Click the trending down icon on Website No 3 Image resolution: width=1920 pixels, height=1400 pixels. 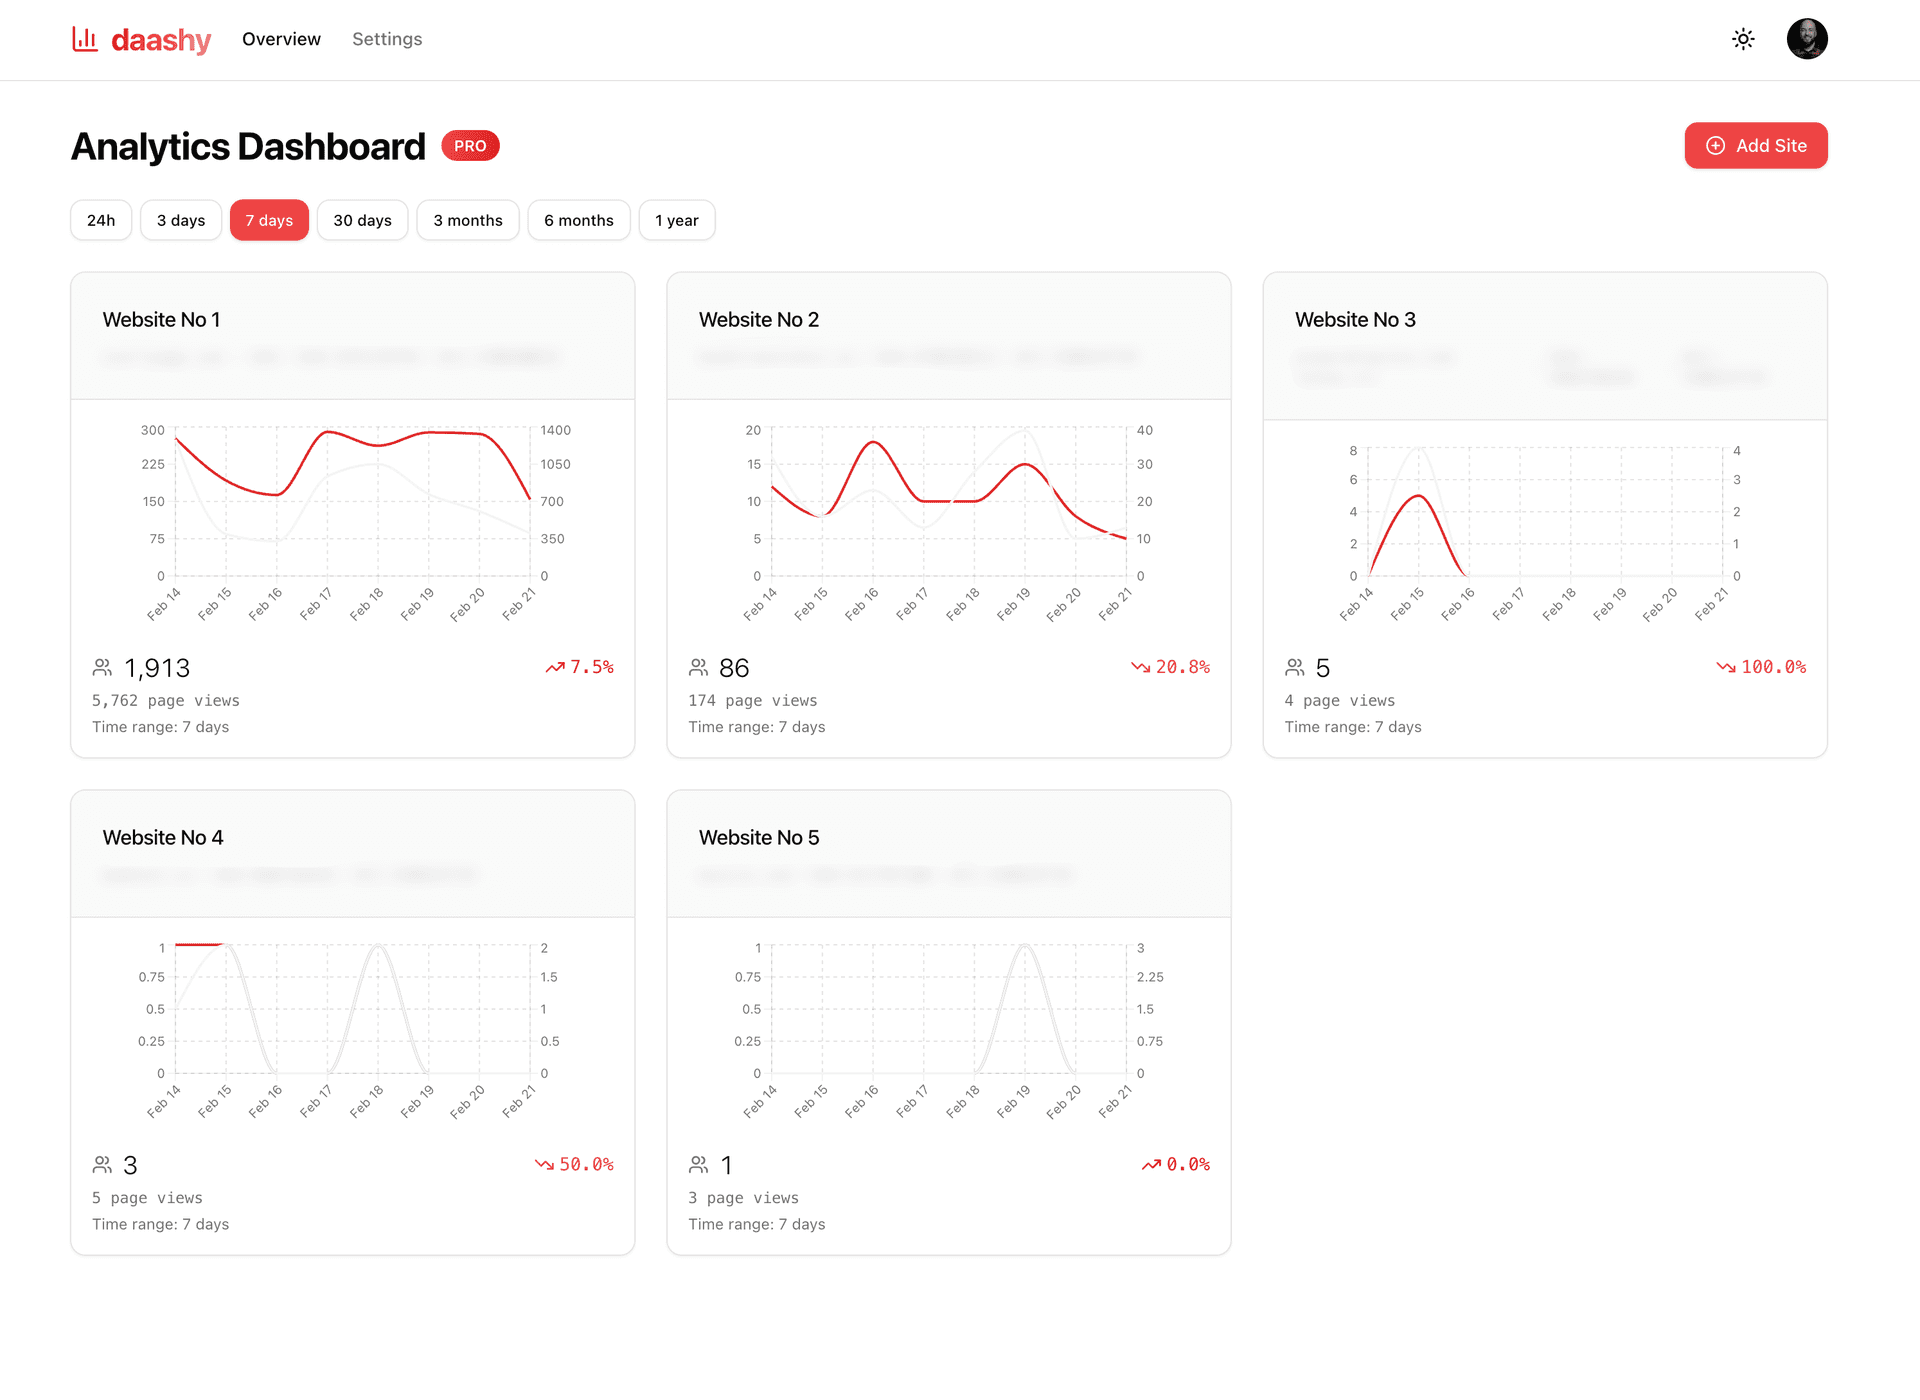[x=1726, y=667]
